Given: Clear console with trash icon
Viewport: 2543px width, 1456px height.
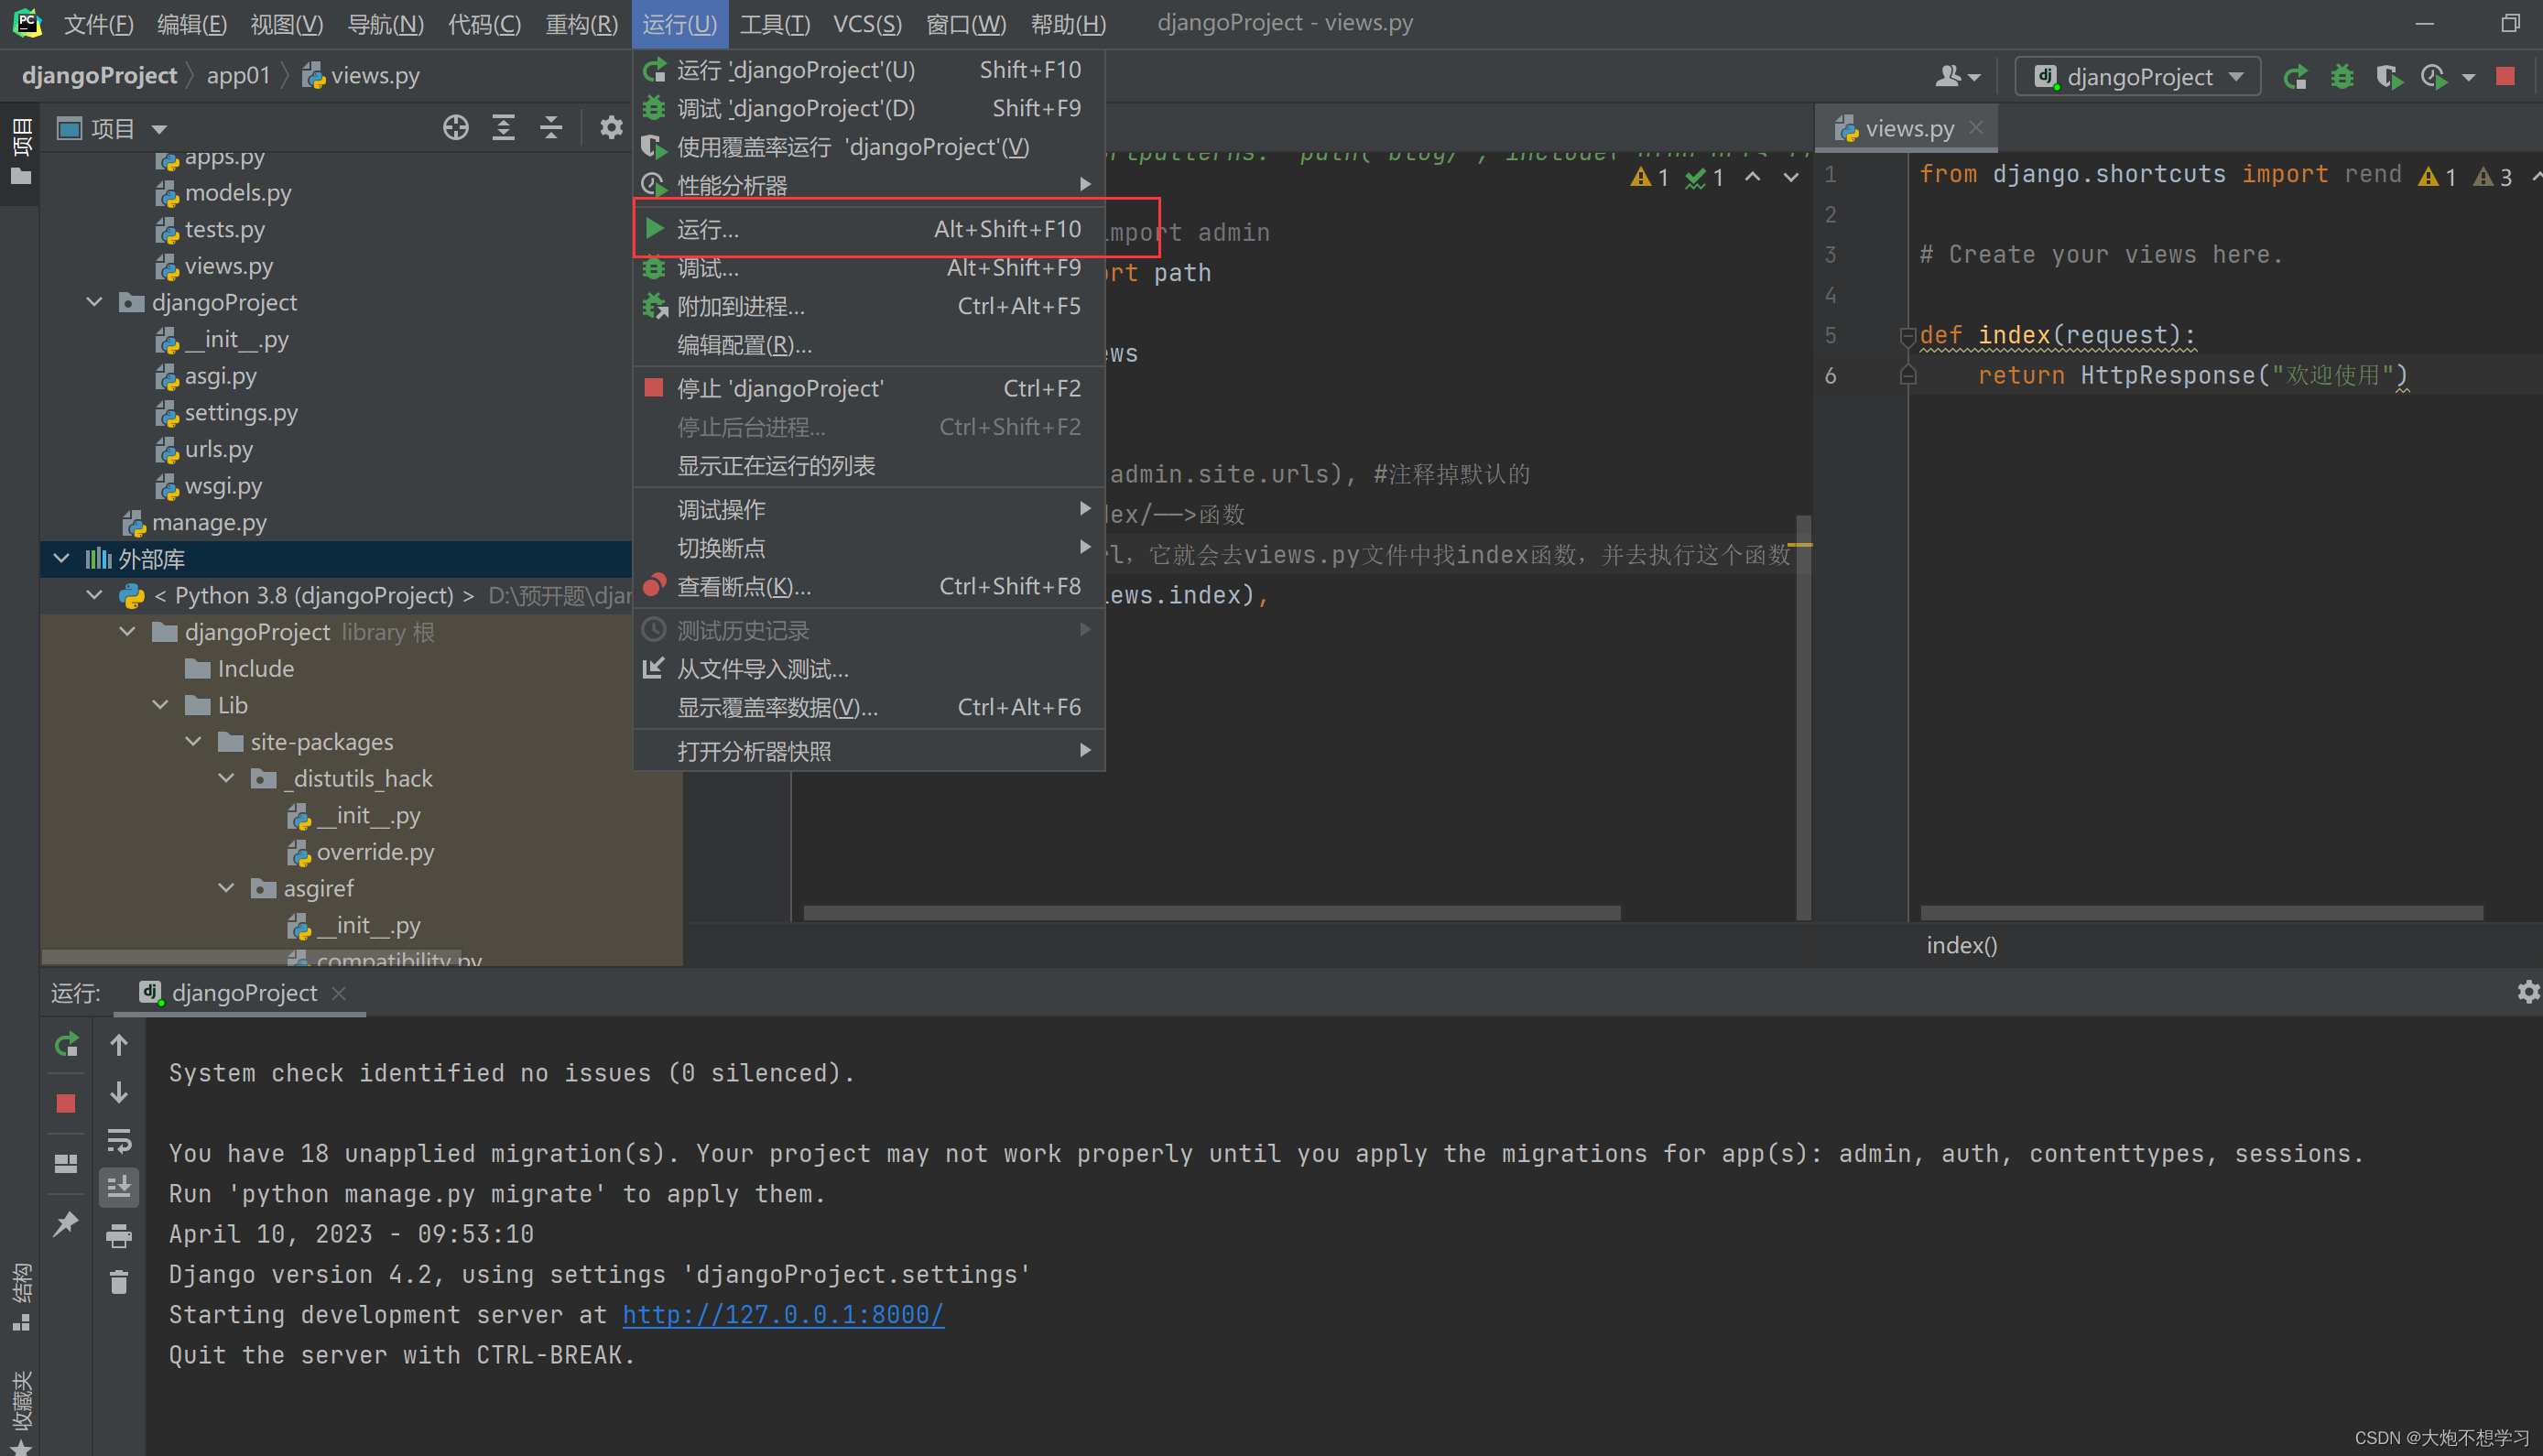Looking at the screenshot, I should [119, 1282].
